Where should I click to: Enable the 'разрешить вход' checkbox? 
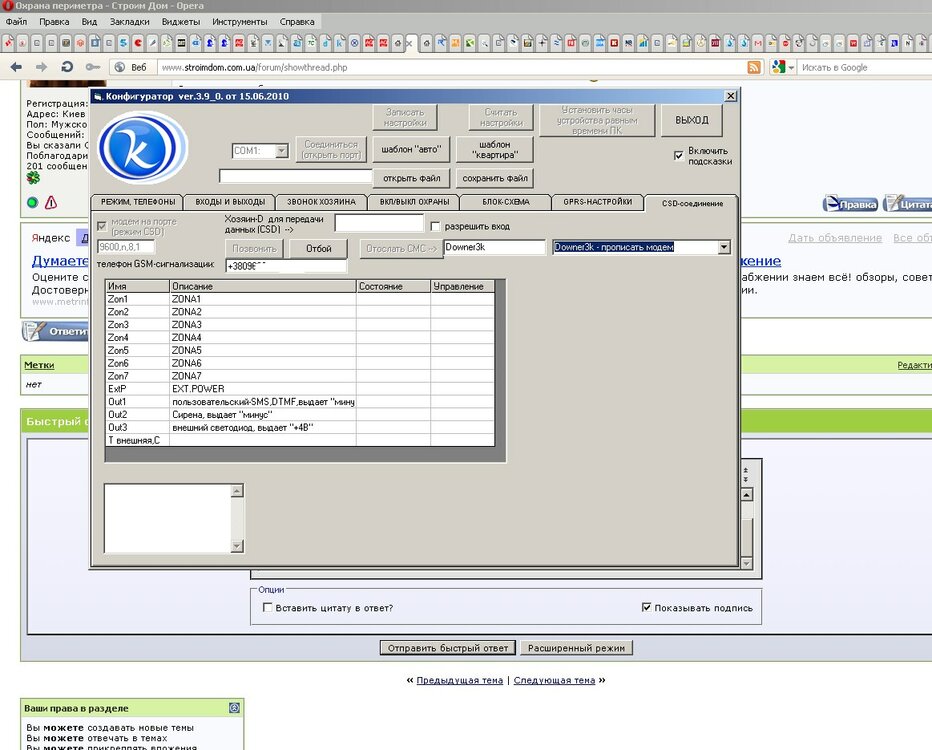pos(435,227)
